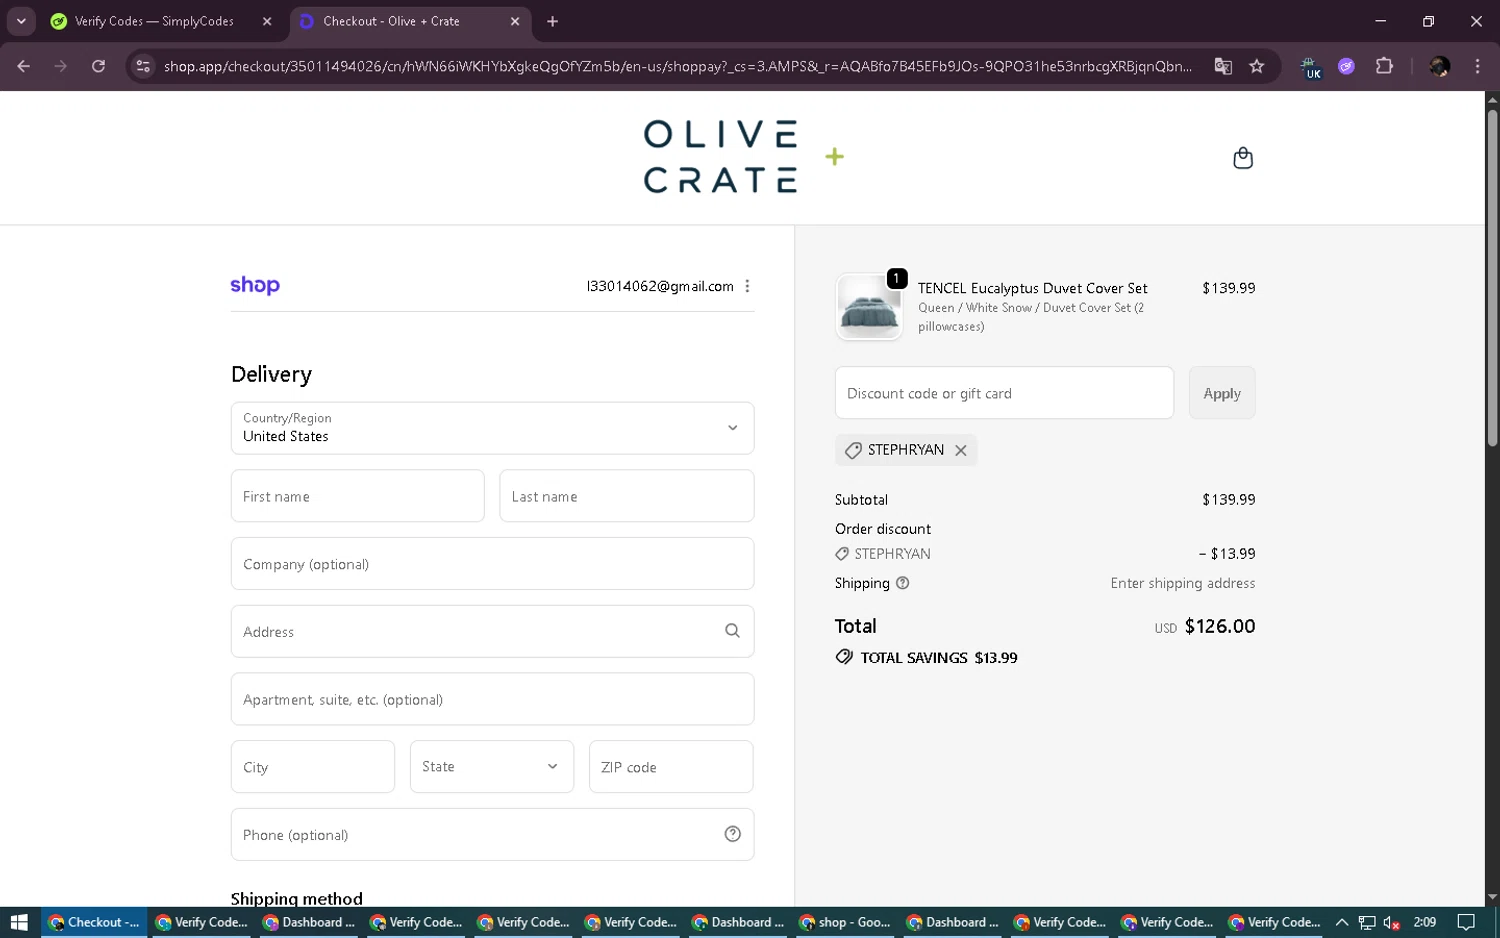Show the shipping info help icon

902,583
